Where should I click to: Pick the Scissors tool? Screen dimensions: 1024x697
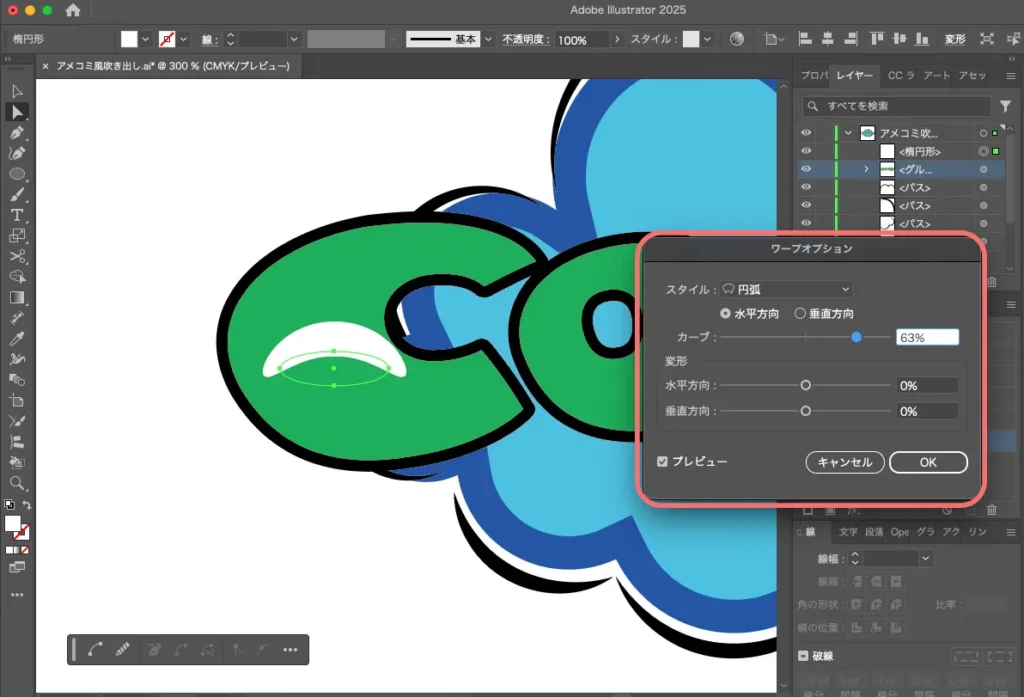tap(17, 256)
